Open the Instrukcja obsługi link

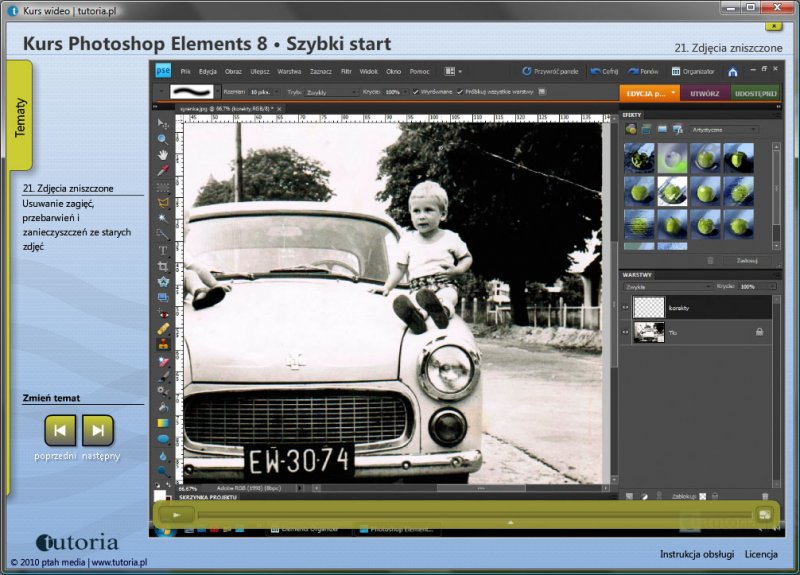tap(696, 554)
